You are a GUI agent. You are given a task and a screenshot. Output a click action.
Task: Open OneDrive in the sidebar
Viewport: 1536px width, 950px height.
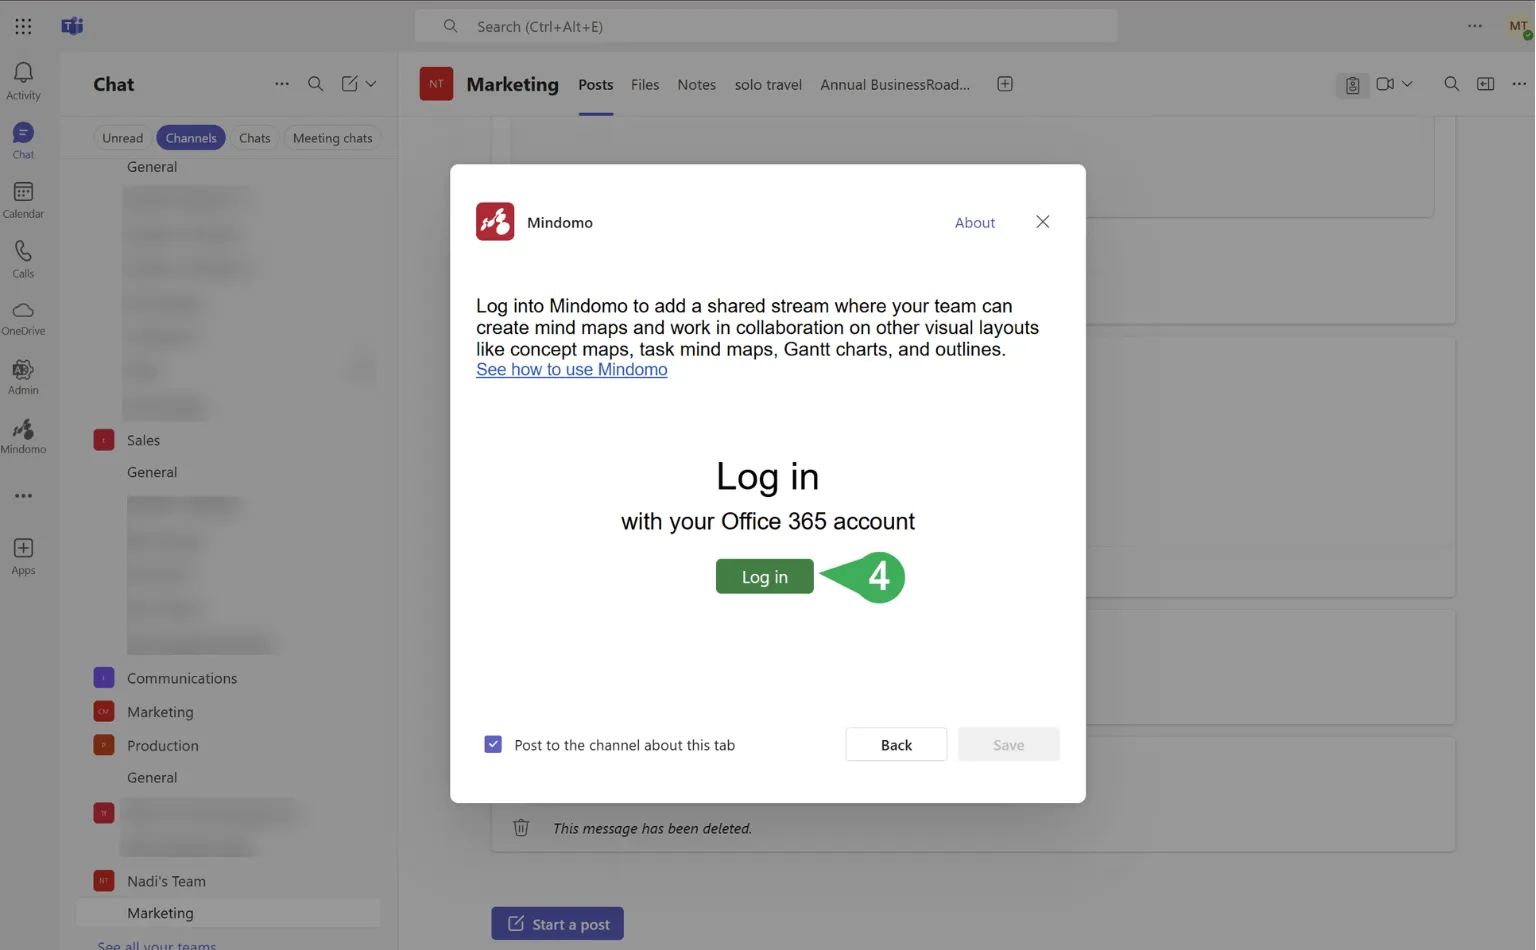[23, 317]
